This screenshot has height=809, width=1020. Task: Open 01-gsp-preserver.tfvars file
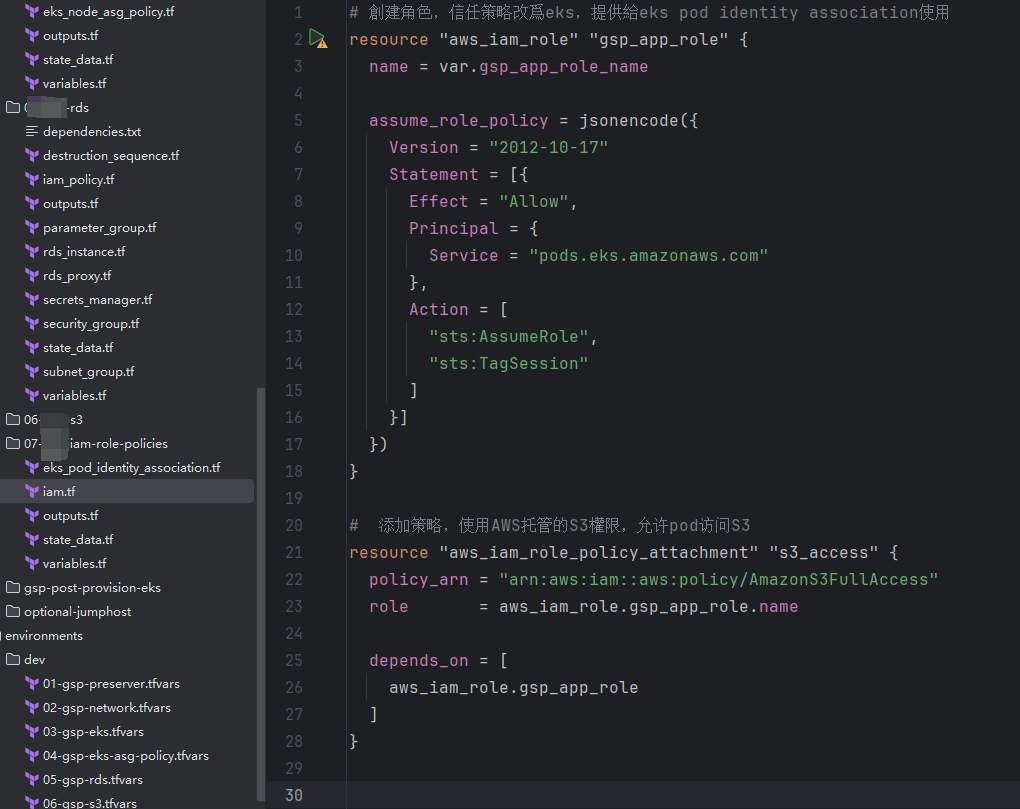pos(111,683)
